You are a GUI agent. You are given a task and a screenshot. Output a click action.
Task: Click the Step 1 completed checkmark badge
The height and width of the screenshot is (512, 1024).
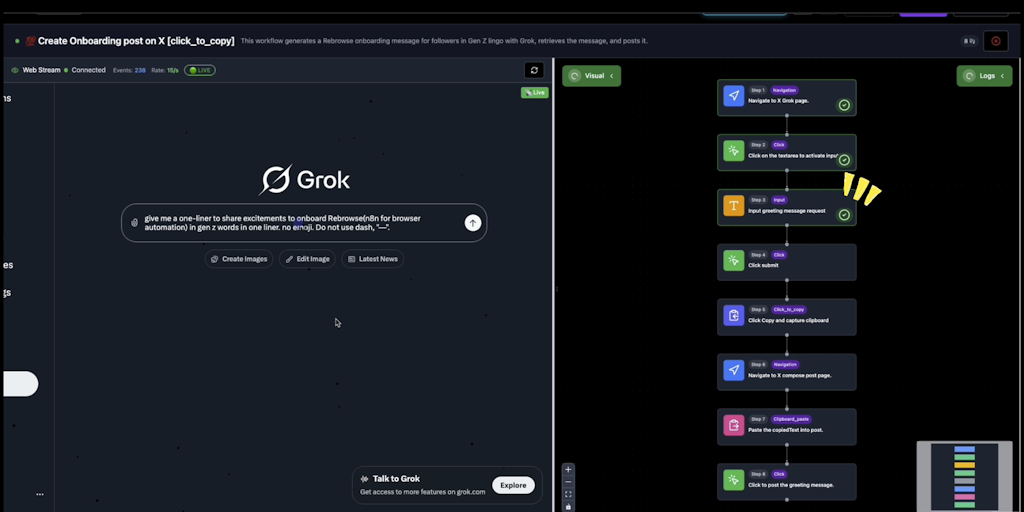click(x=844, y=105)
